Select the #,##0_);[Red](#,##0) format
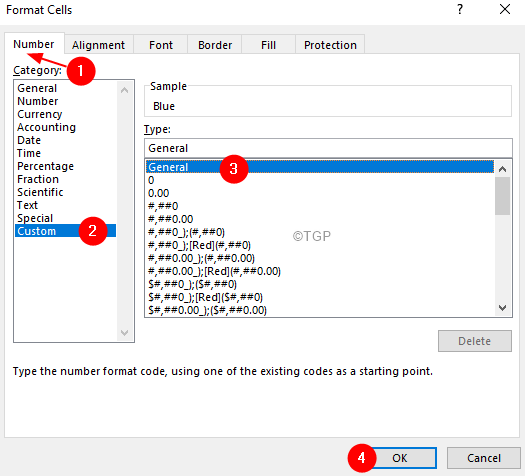525x476 pixels. 199,245
